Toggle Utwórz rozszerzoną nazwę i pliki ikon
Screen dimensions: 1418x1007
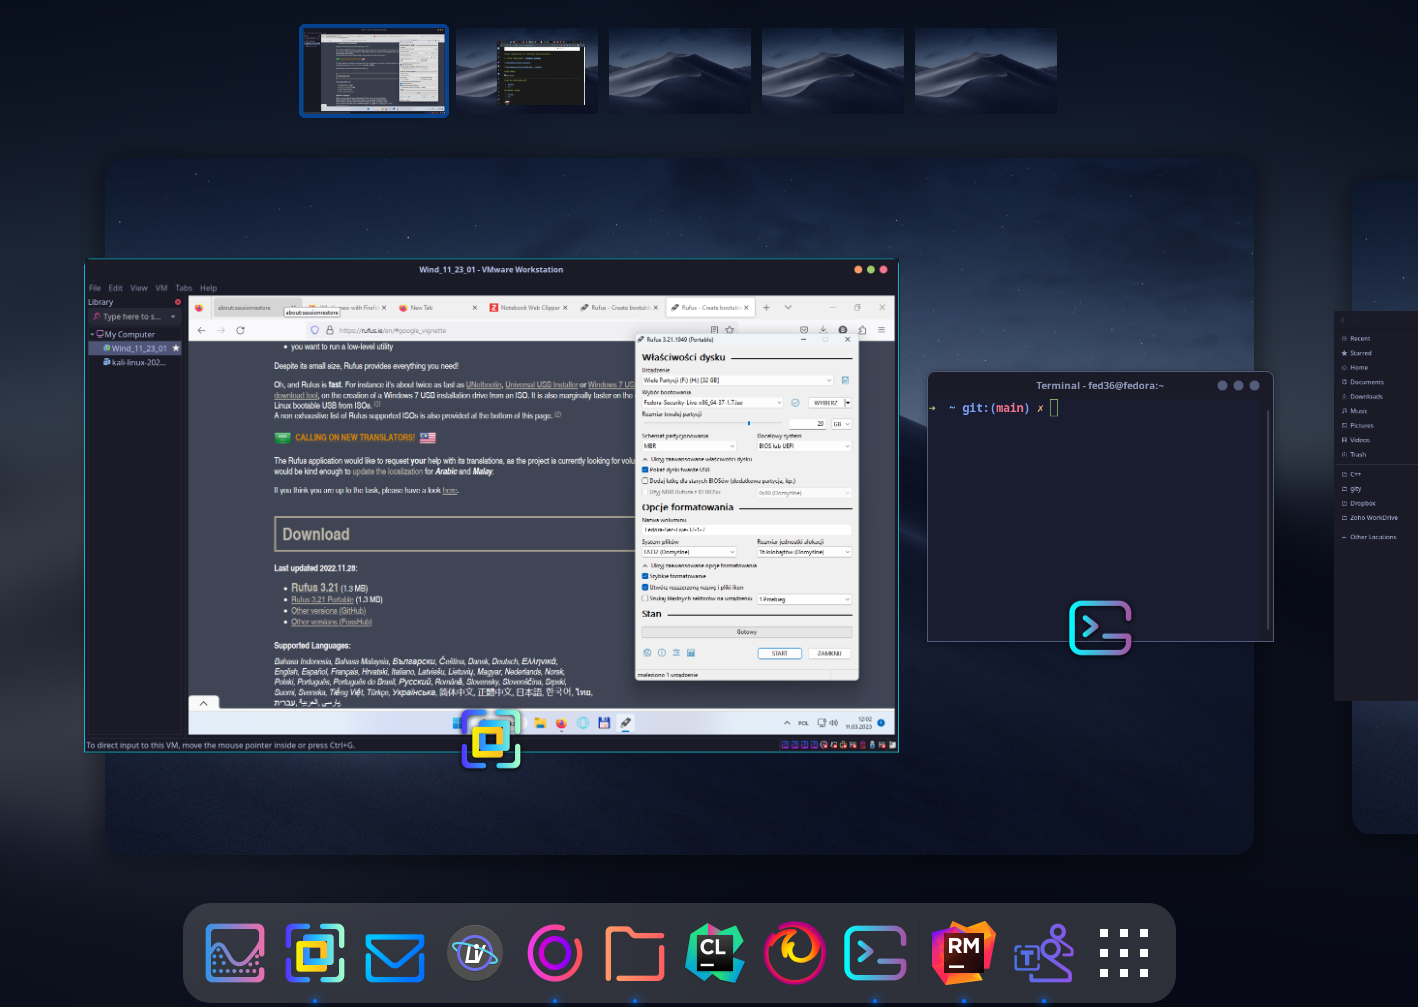pos(645,588)
